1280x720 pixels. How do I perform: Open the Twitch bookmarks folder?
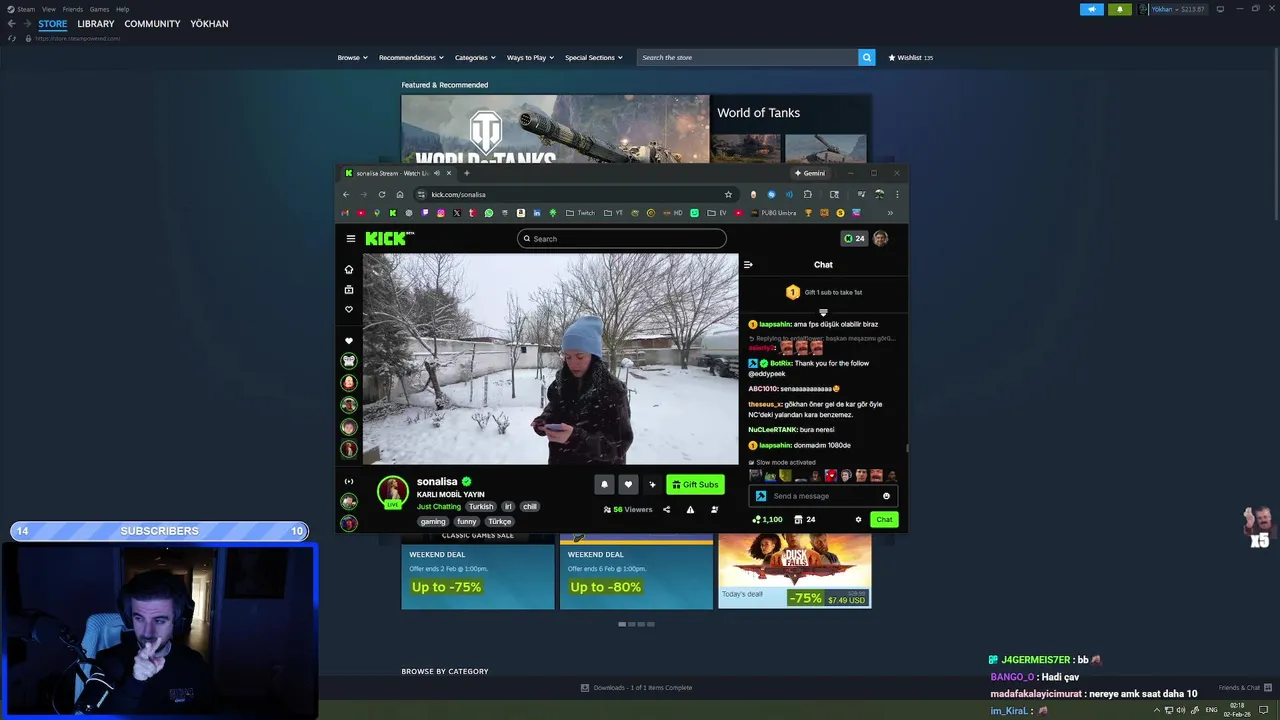pyautogui.click(x=580, y=213)
